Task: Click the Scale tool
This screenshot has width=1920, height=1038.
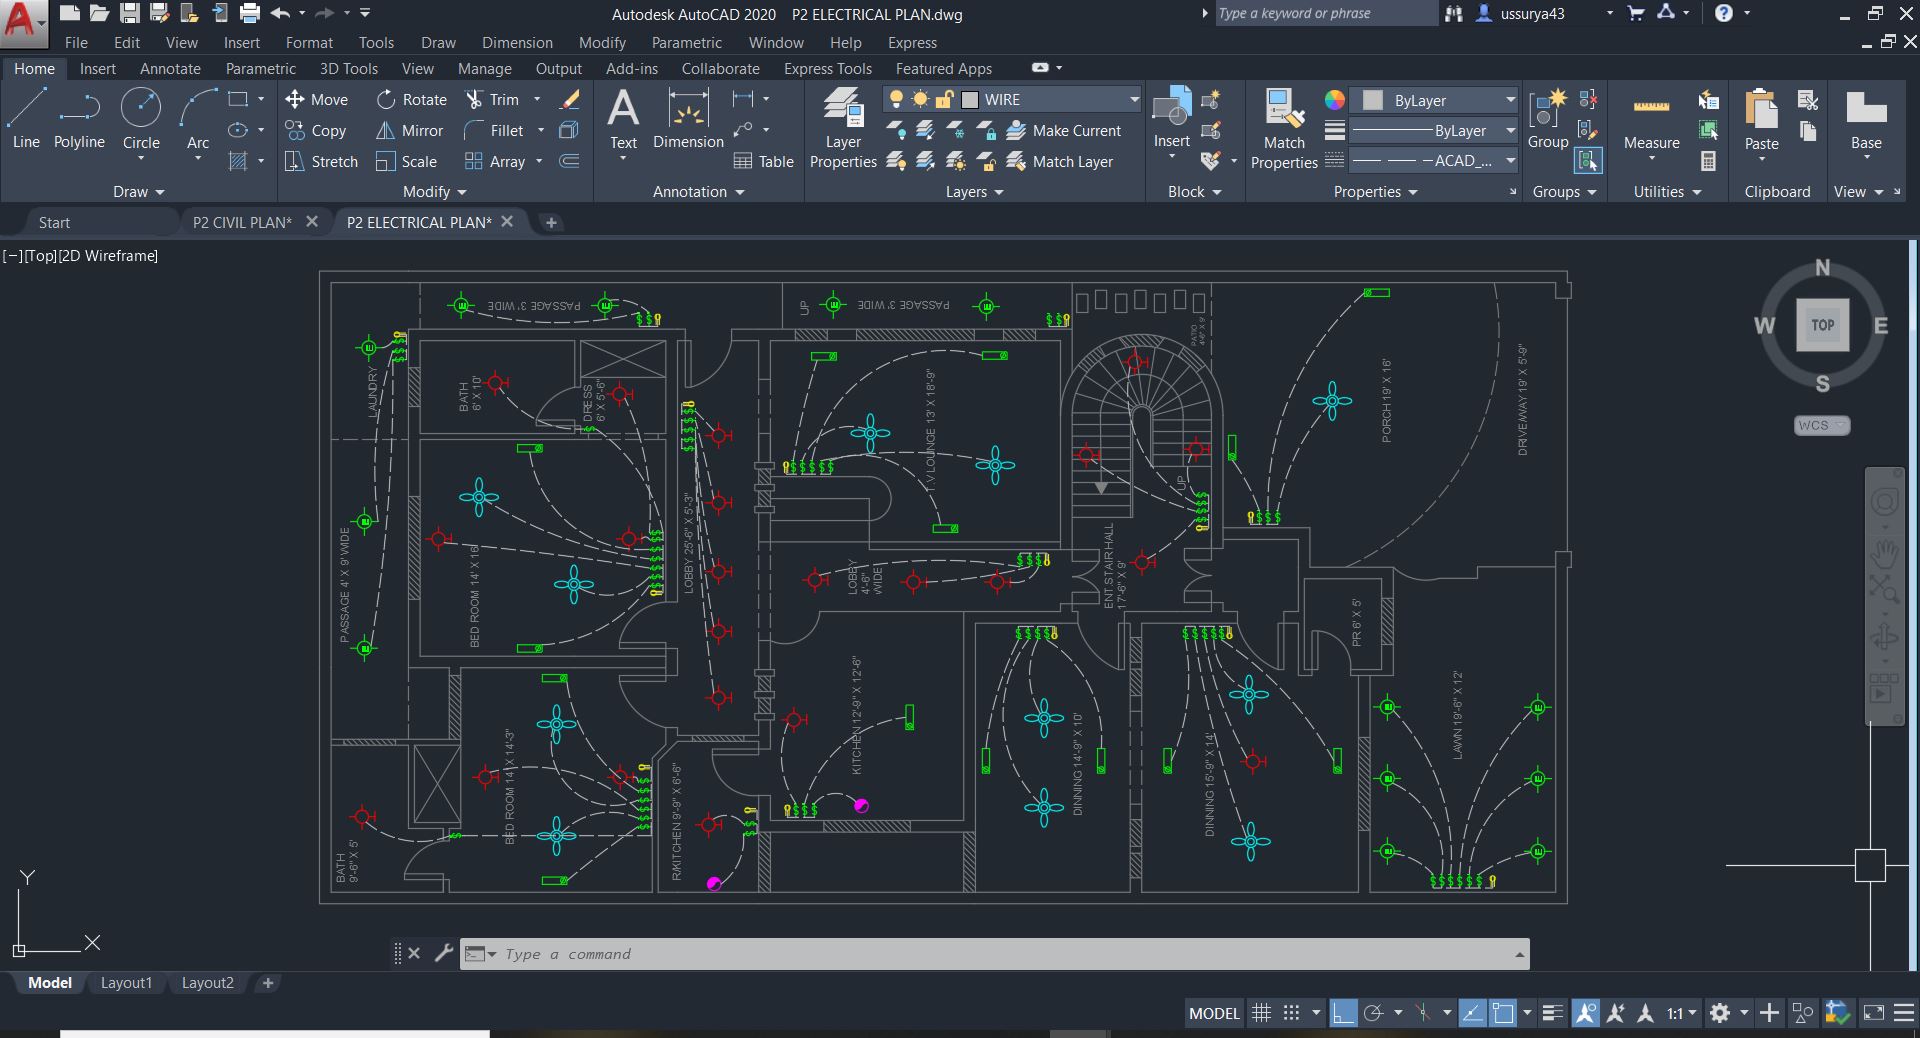Action: tap(406, 161)
